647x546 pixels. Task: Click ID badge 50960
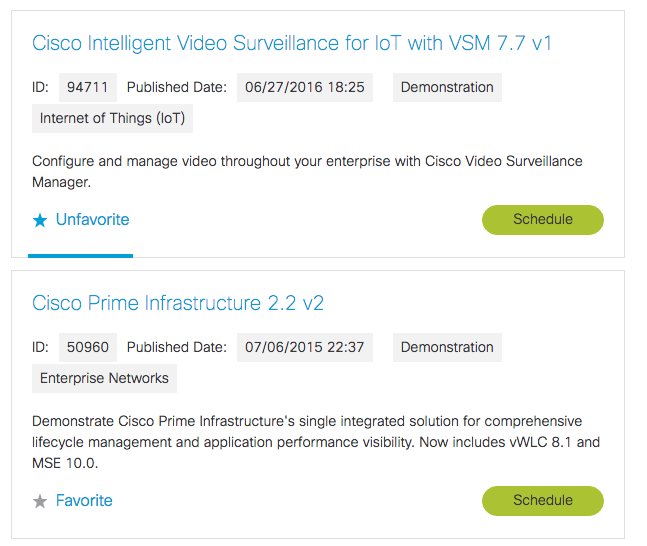pyautogui.click(x=87, y=348)
